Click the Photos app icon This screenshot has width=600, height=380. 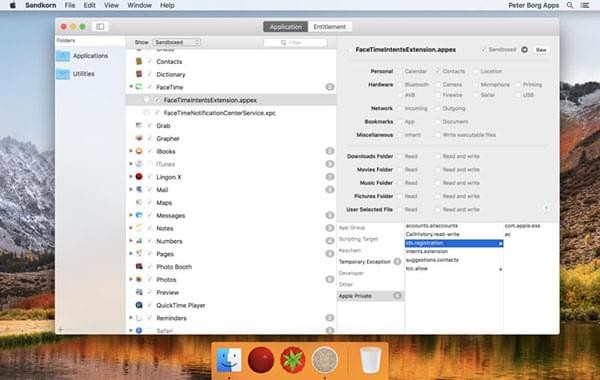point(139,279)
